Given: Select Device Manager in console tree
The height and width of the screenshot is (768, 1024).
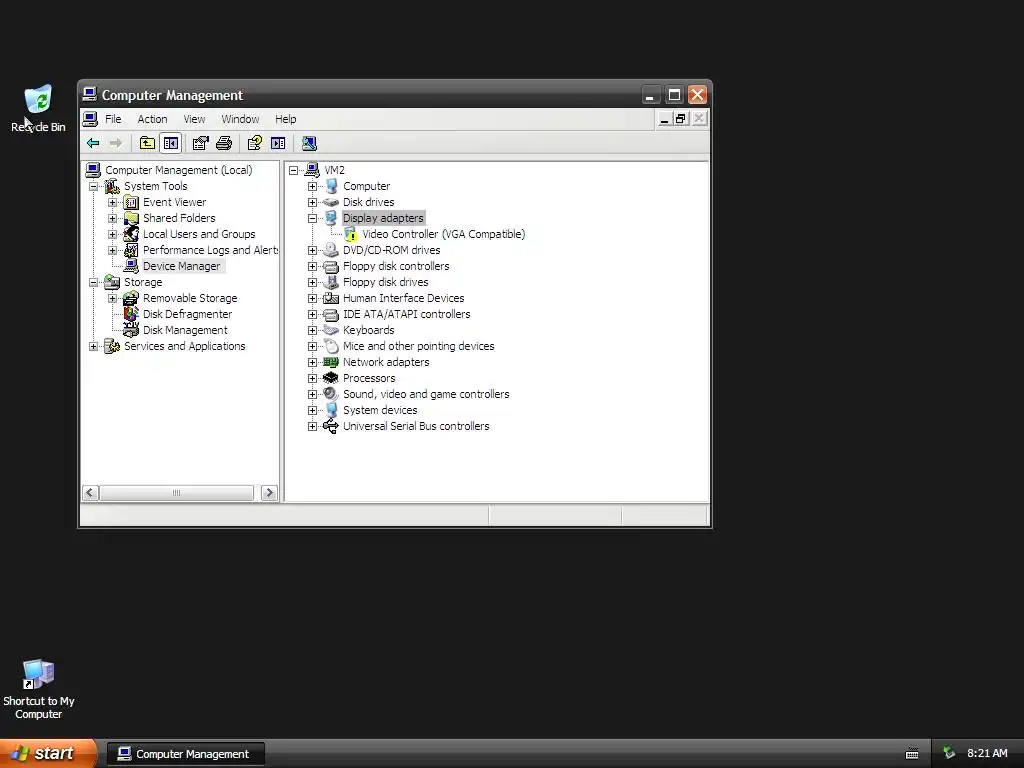Looking at the screenshot, I should (182, 266).
